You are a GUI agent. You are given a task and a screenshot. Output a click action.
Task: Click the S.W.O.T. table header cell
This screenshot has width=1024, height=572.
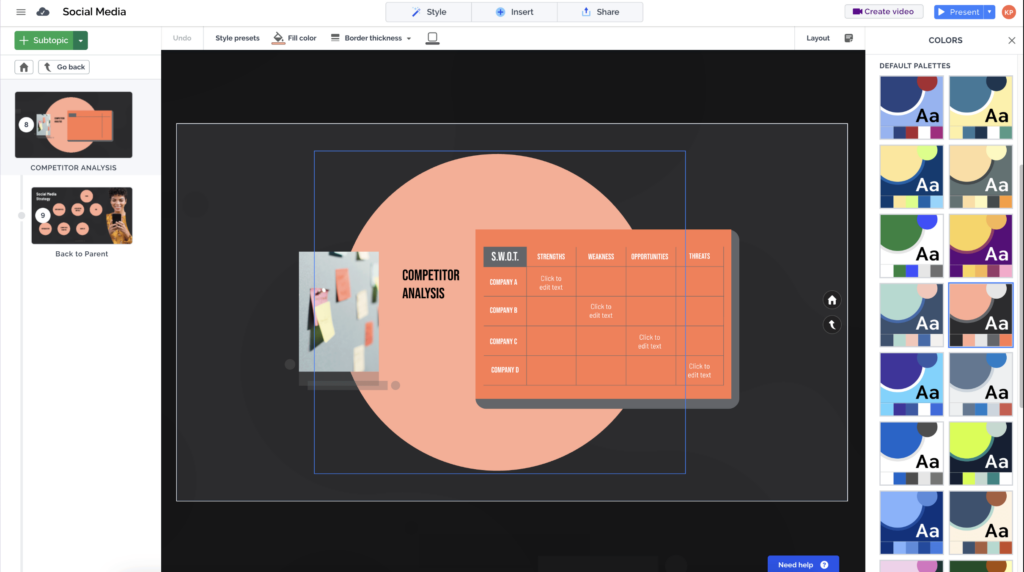(x=505, y=257)
